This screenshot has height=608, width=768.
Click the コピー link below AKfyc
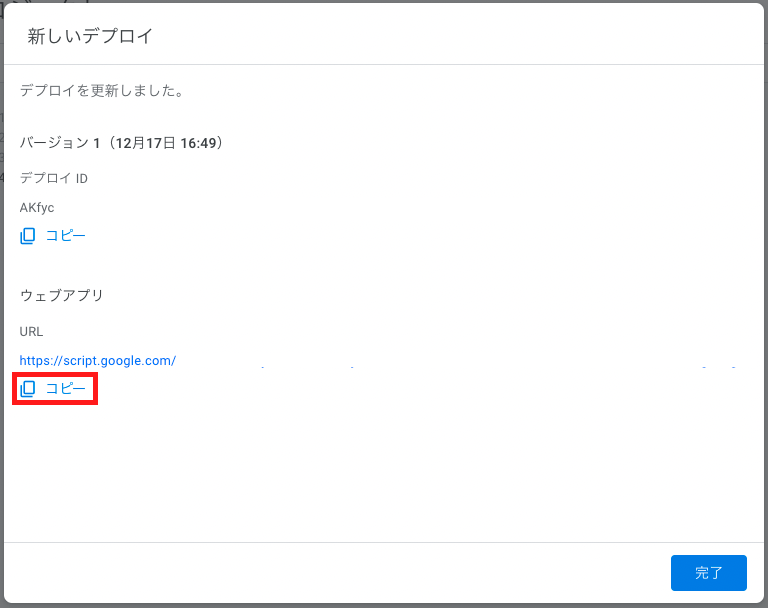[x=66, y=236]
